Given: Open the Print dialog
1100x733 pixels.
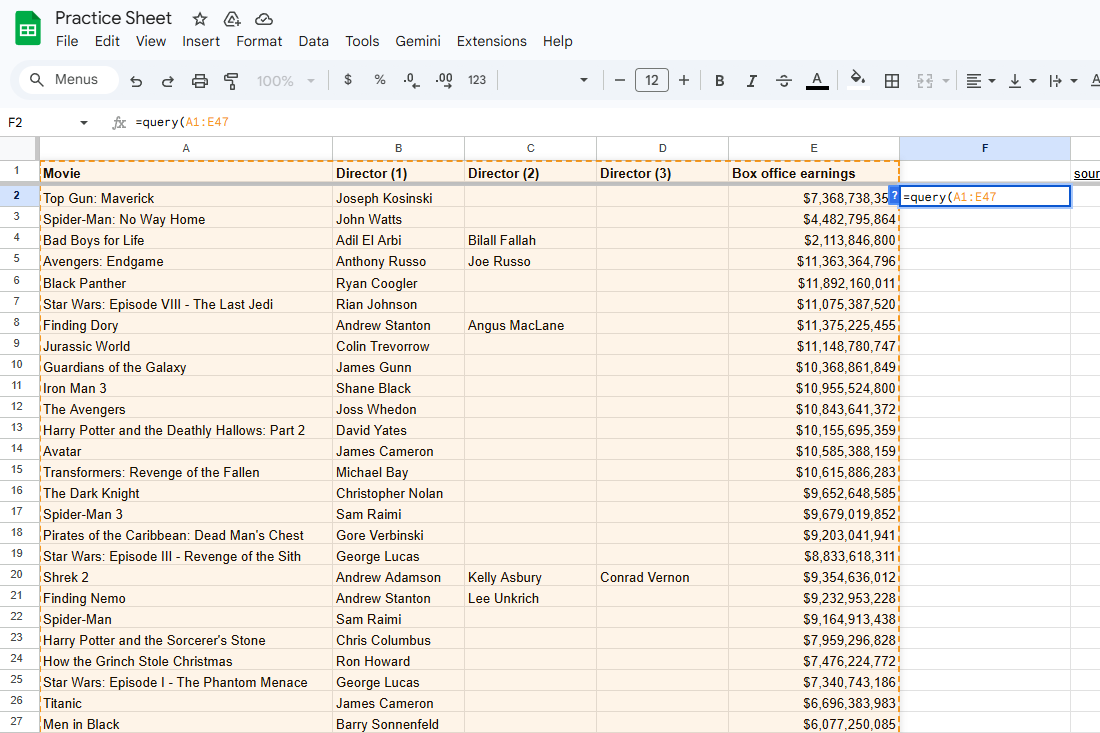Looking at the screenshot, I should click(x=199, y=79).
